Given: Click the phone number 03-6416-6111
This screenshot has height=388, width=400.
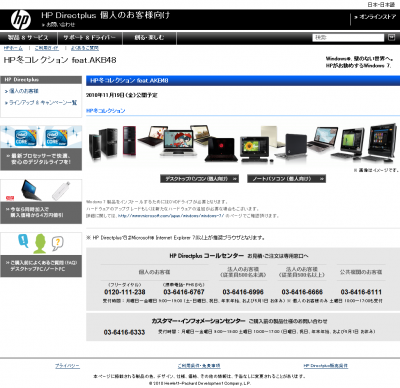Looking at the screenshot, I should tap(361, 292).
